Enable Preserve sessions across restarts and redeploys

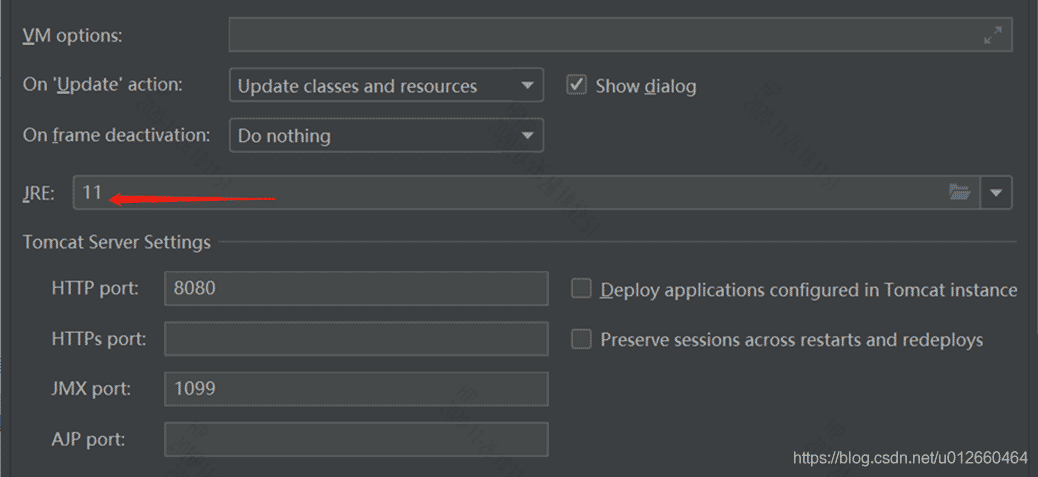click(581, 340)
